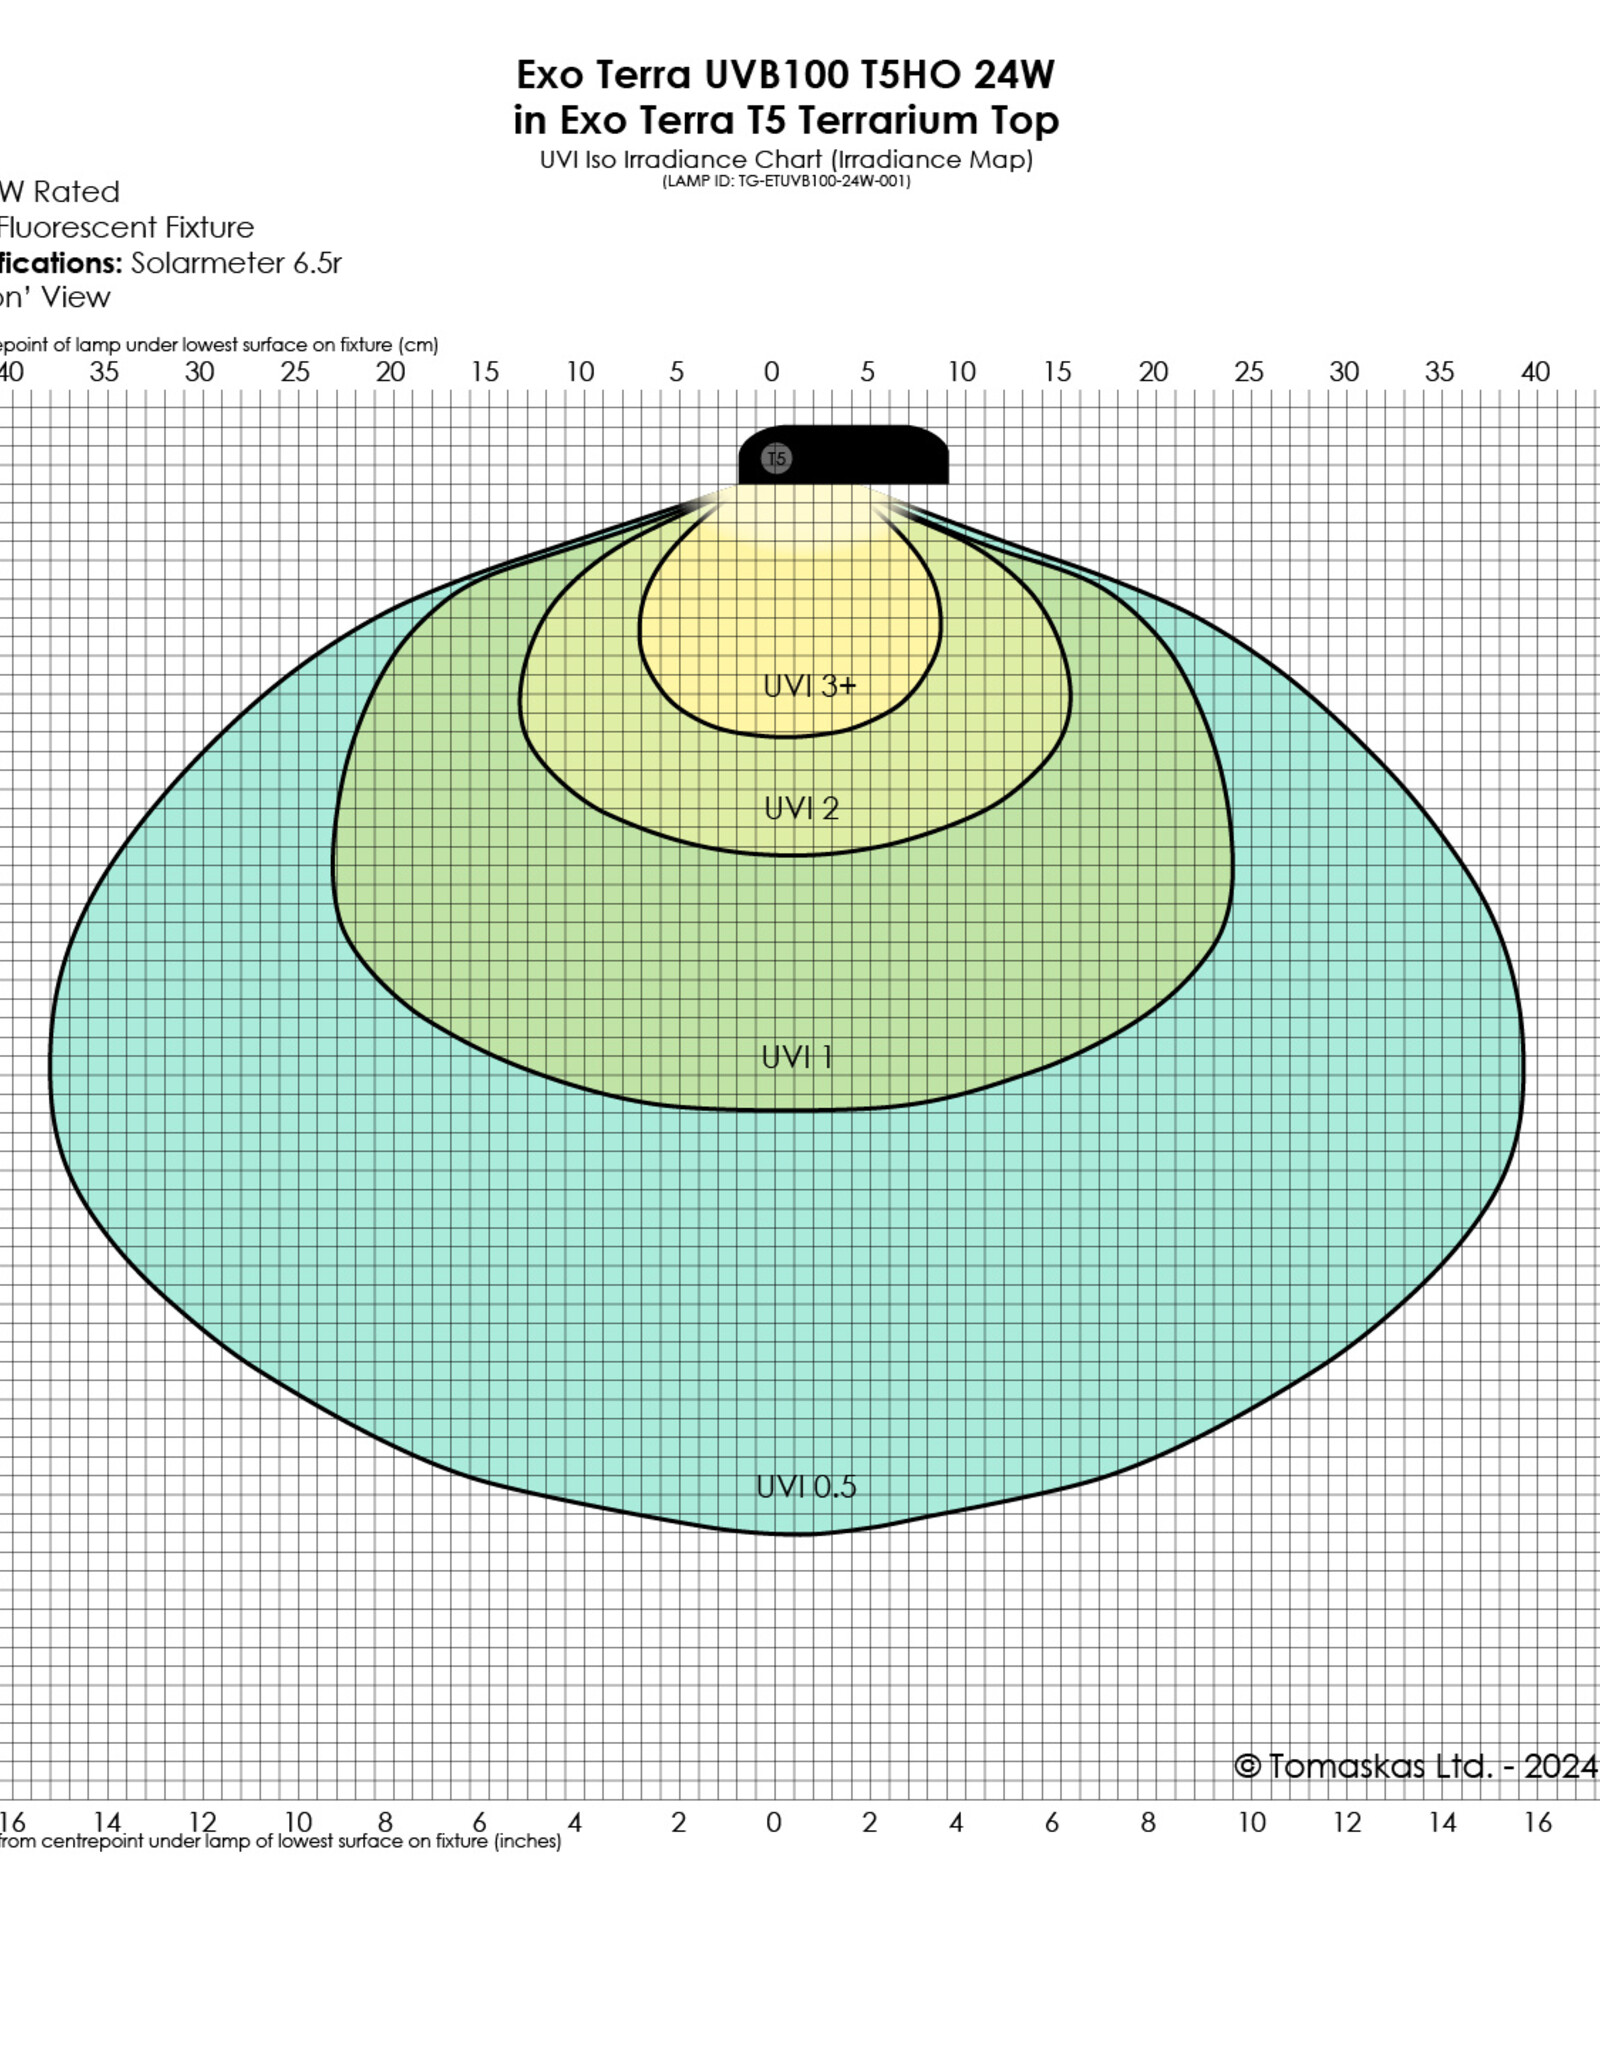The width and height of the screenshot is (1600, 2048).
Task: Click the UVI 3+ zone label
Action: 809,686
